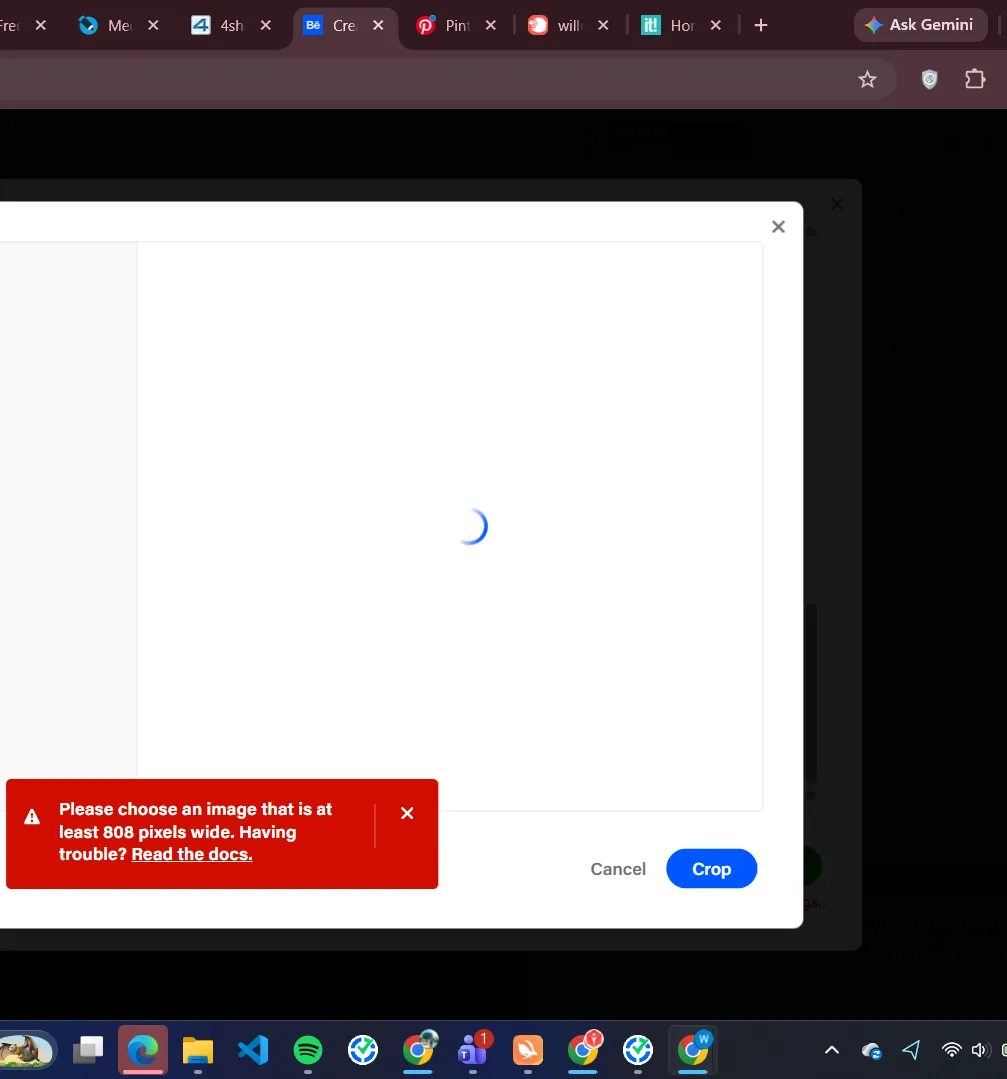Open Microsoft Teams from the taskbar
Screen dimensions: 1007x1079
(x=472, y=1049)
